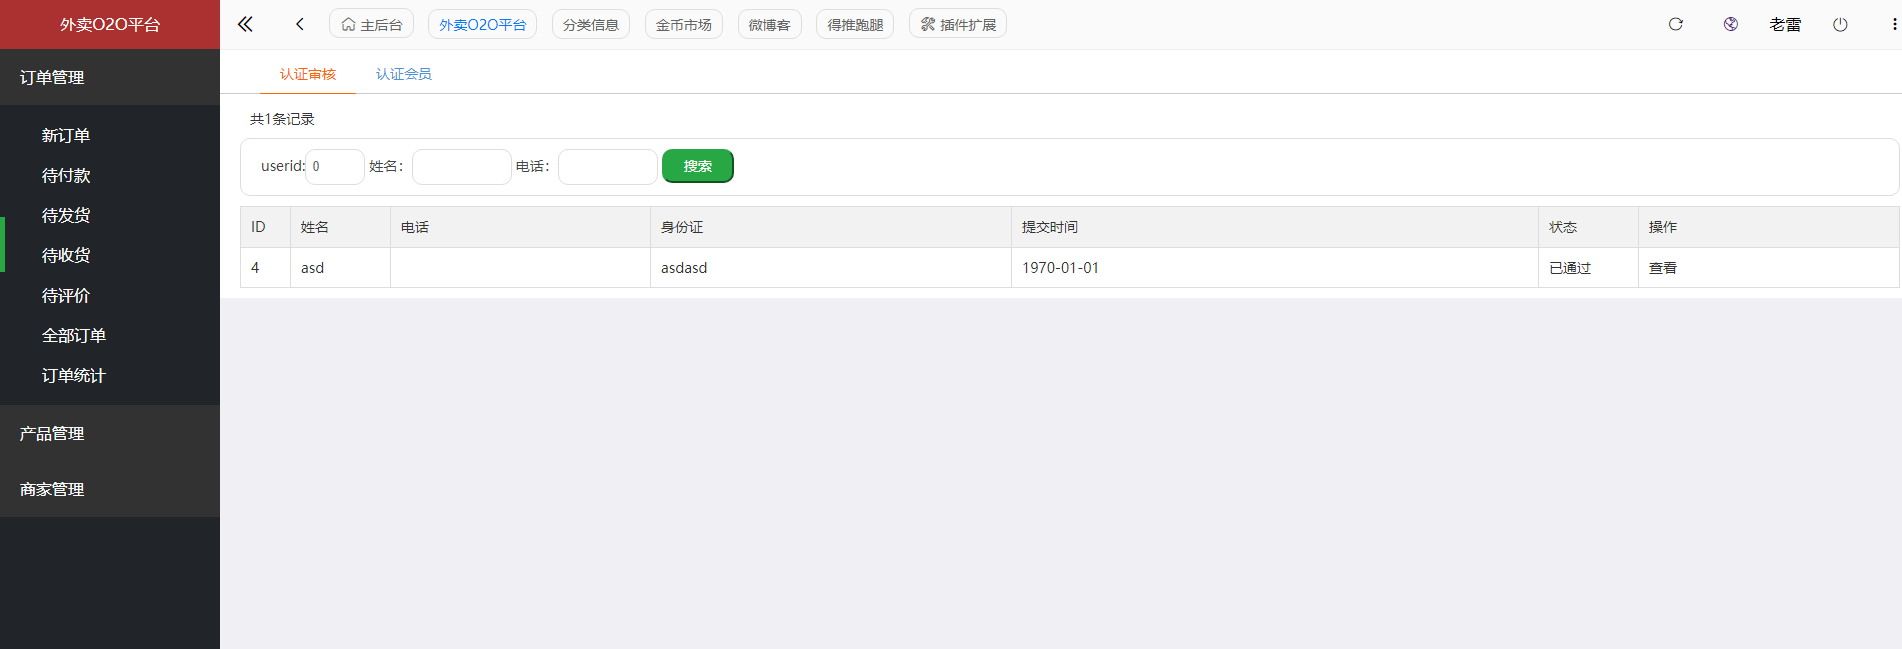Click the globe icon in top bar
Image resolution: width=1902 pixels, height=649 pixels.
click(x=1730, y=24)
